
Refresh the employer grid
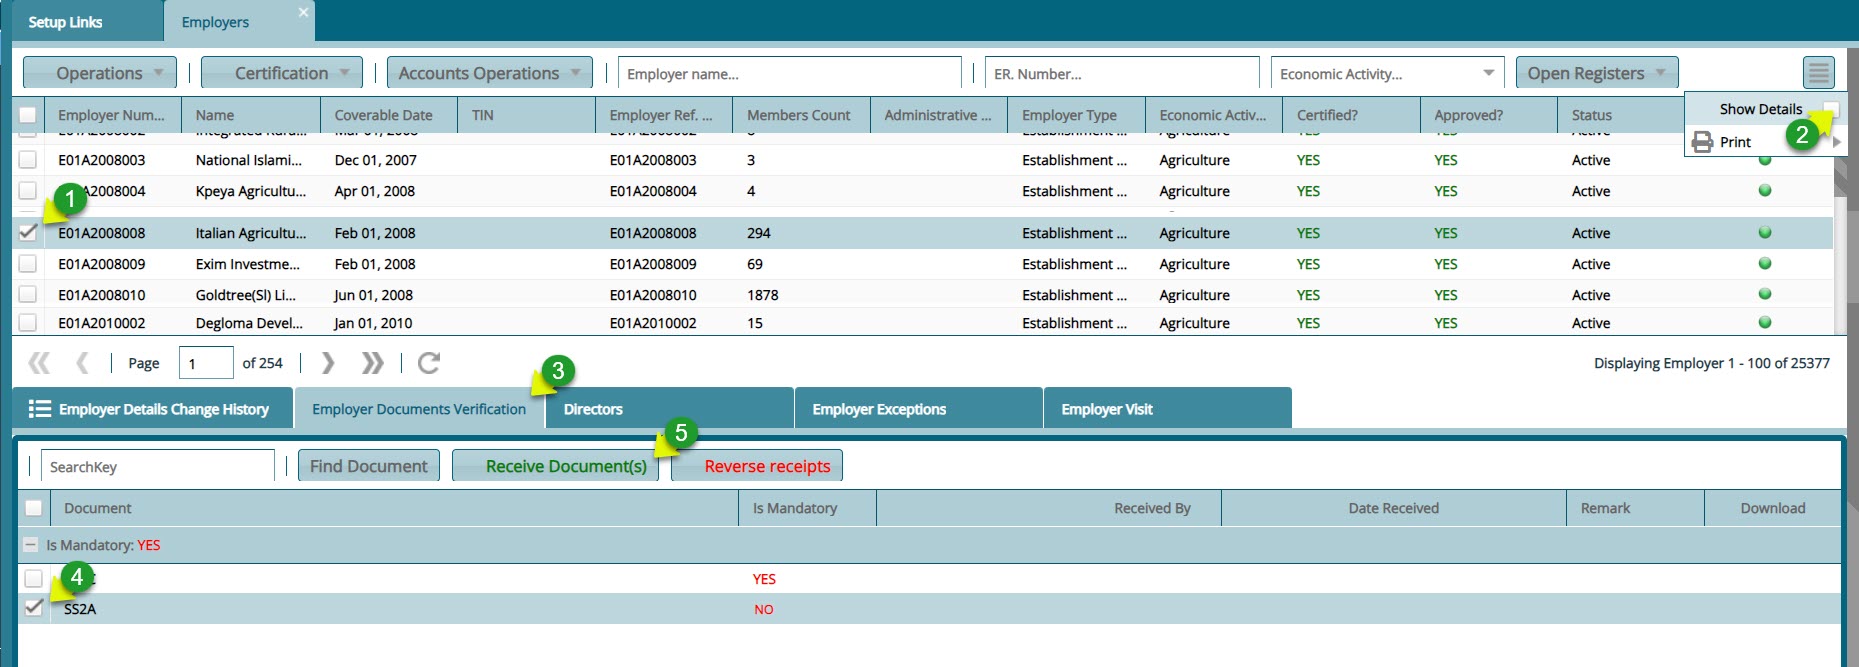pos(429,363)
